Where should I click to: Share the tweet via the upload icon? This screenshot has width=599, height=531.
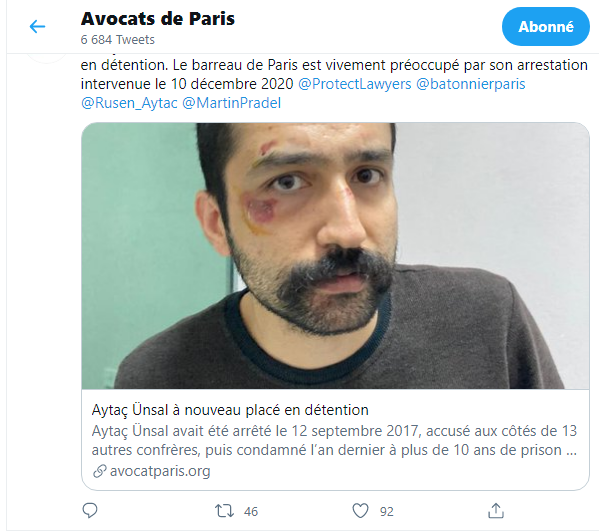pos(496,510)
